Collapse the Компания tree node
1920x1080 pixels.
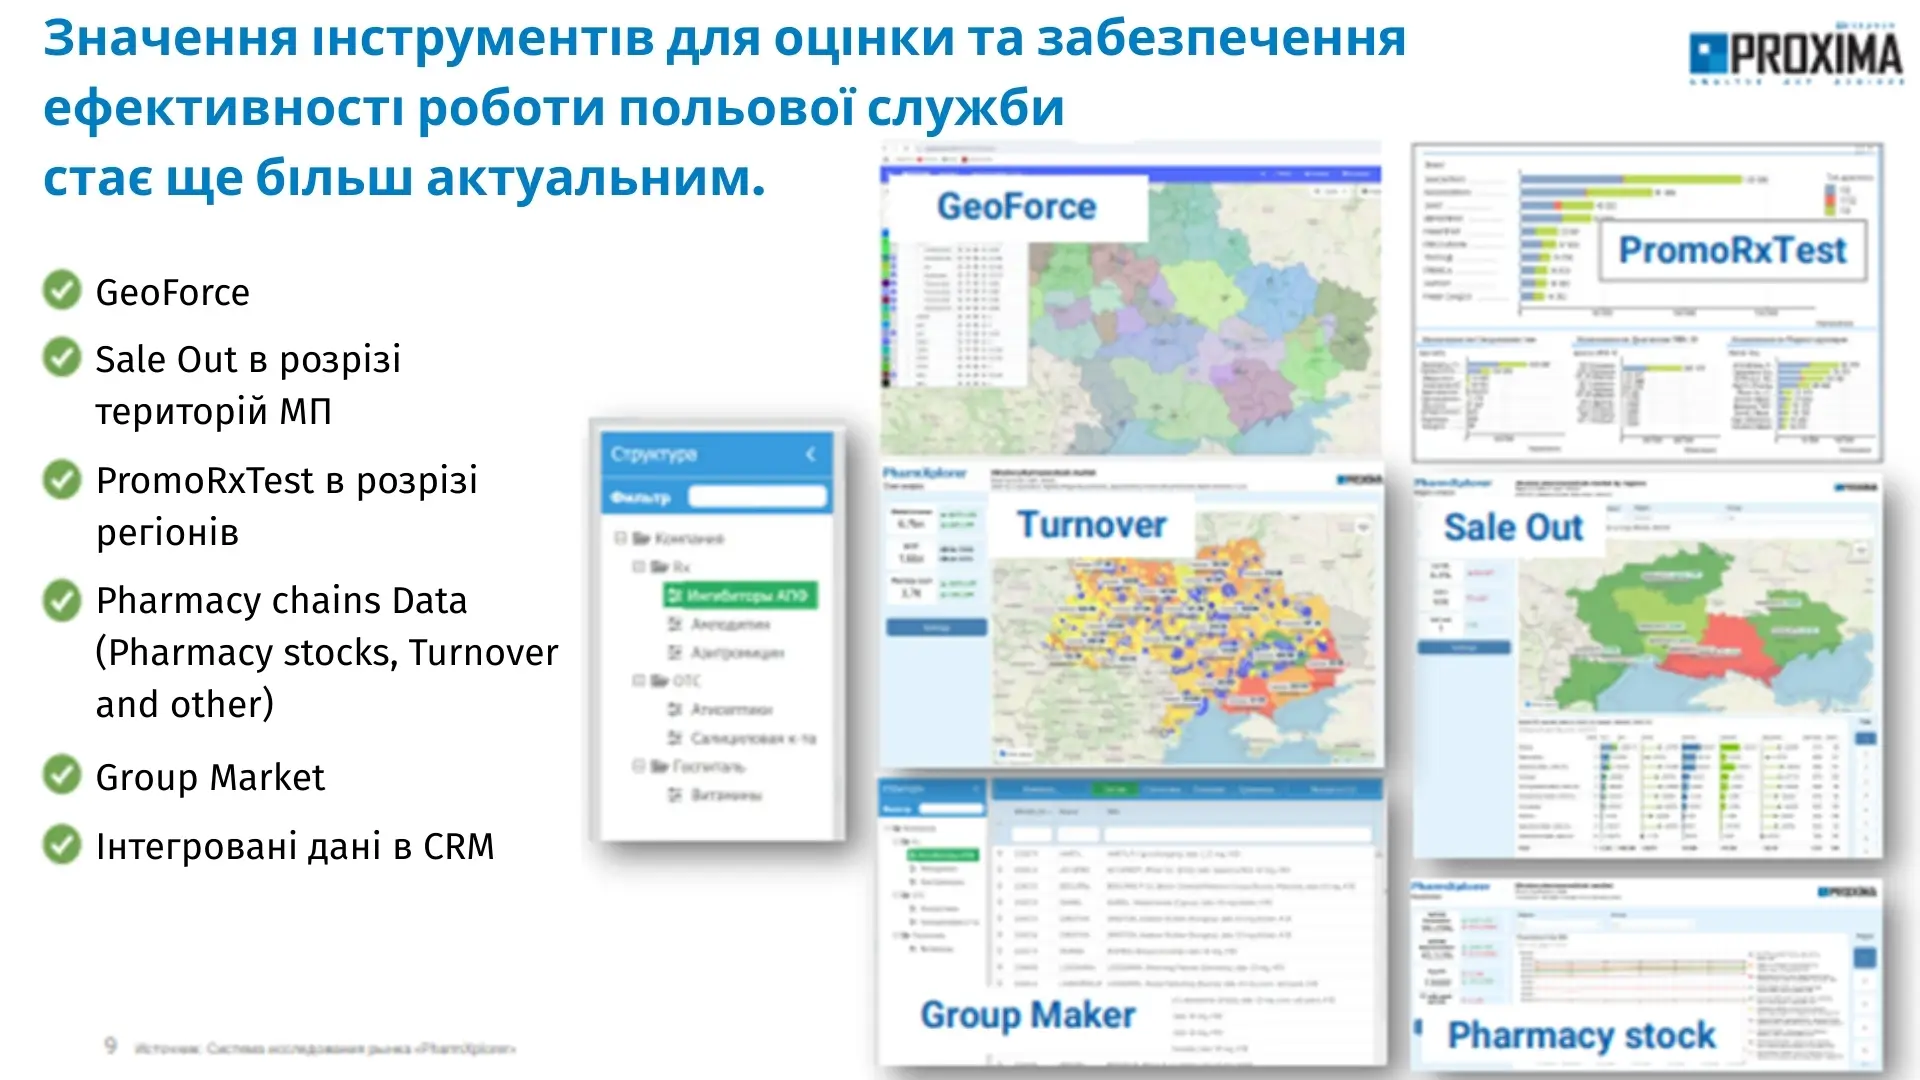point(620,538)
